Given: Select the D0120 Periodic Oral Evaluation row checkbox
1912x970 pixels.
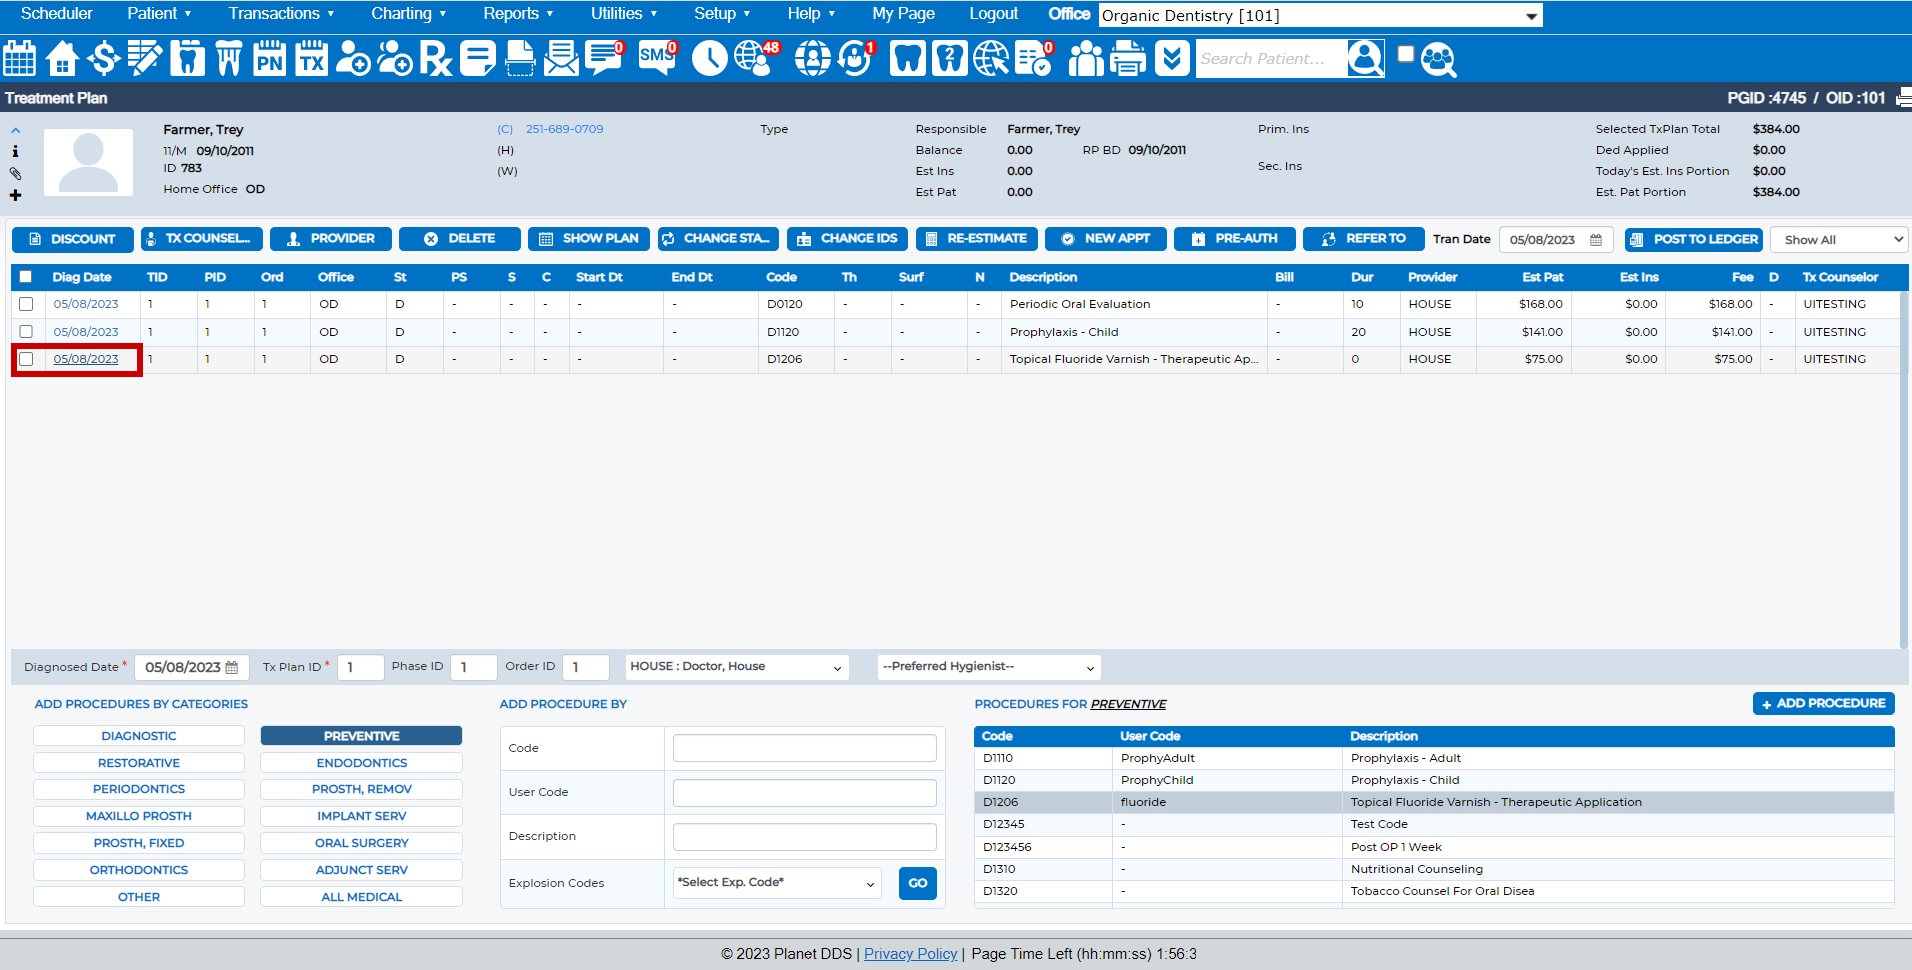Looking at the screenshot, I should pyautogui.click(x=26, y=304).
